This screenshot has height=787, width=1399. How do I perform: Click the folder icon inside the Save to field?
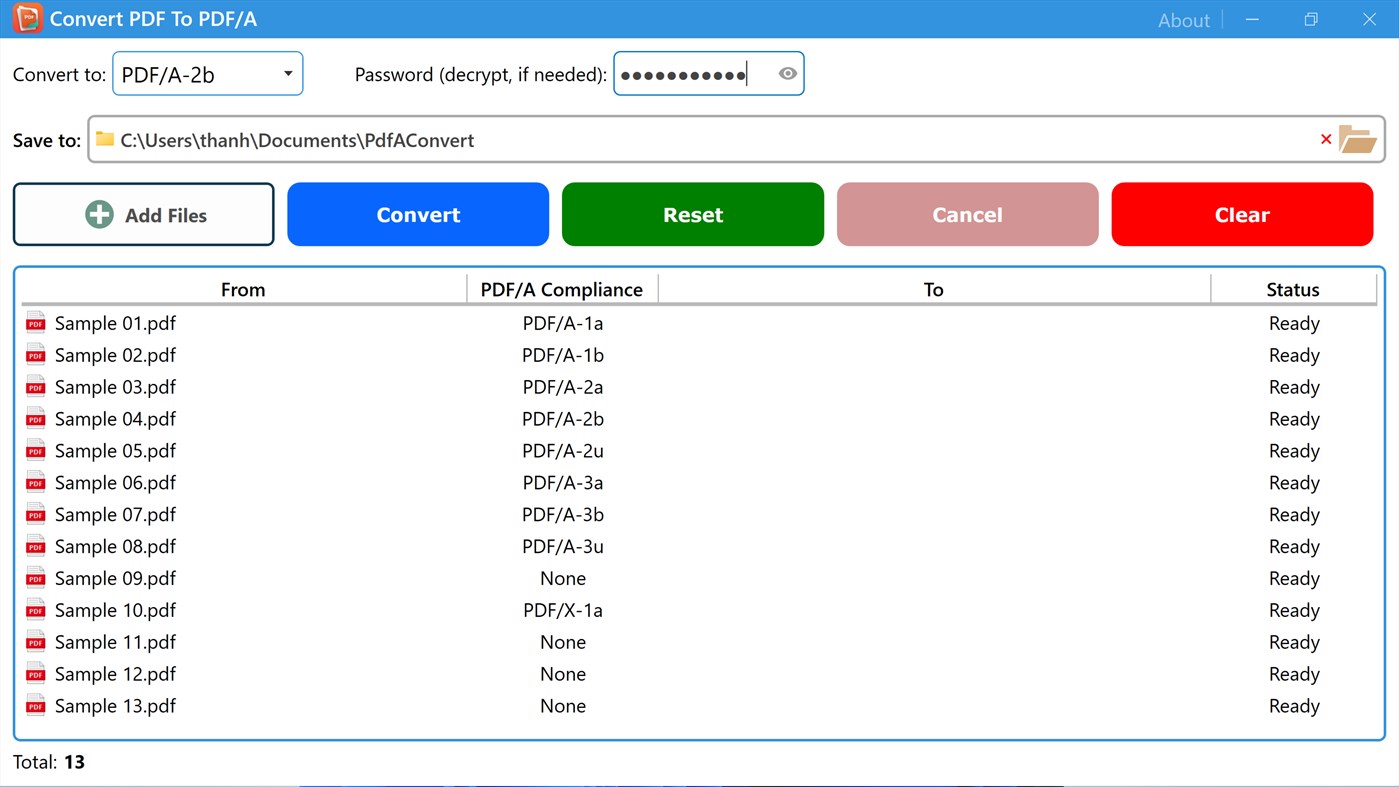click(x=104, y=140)
